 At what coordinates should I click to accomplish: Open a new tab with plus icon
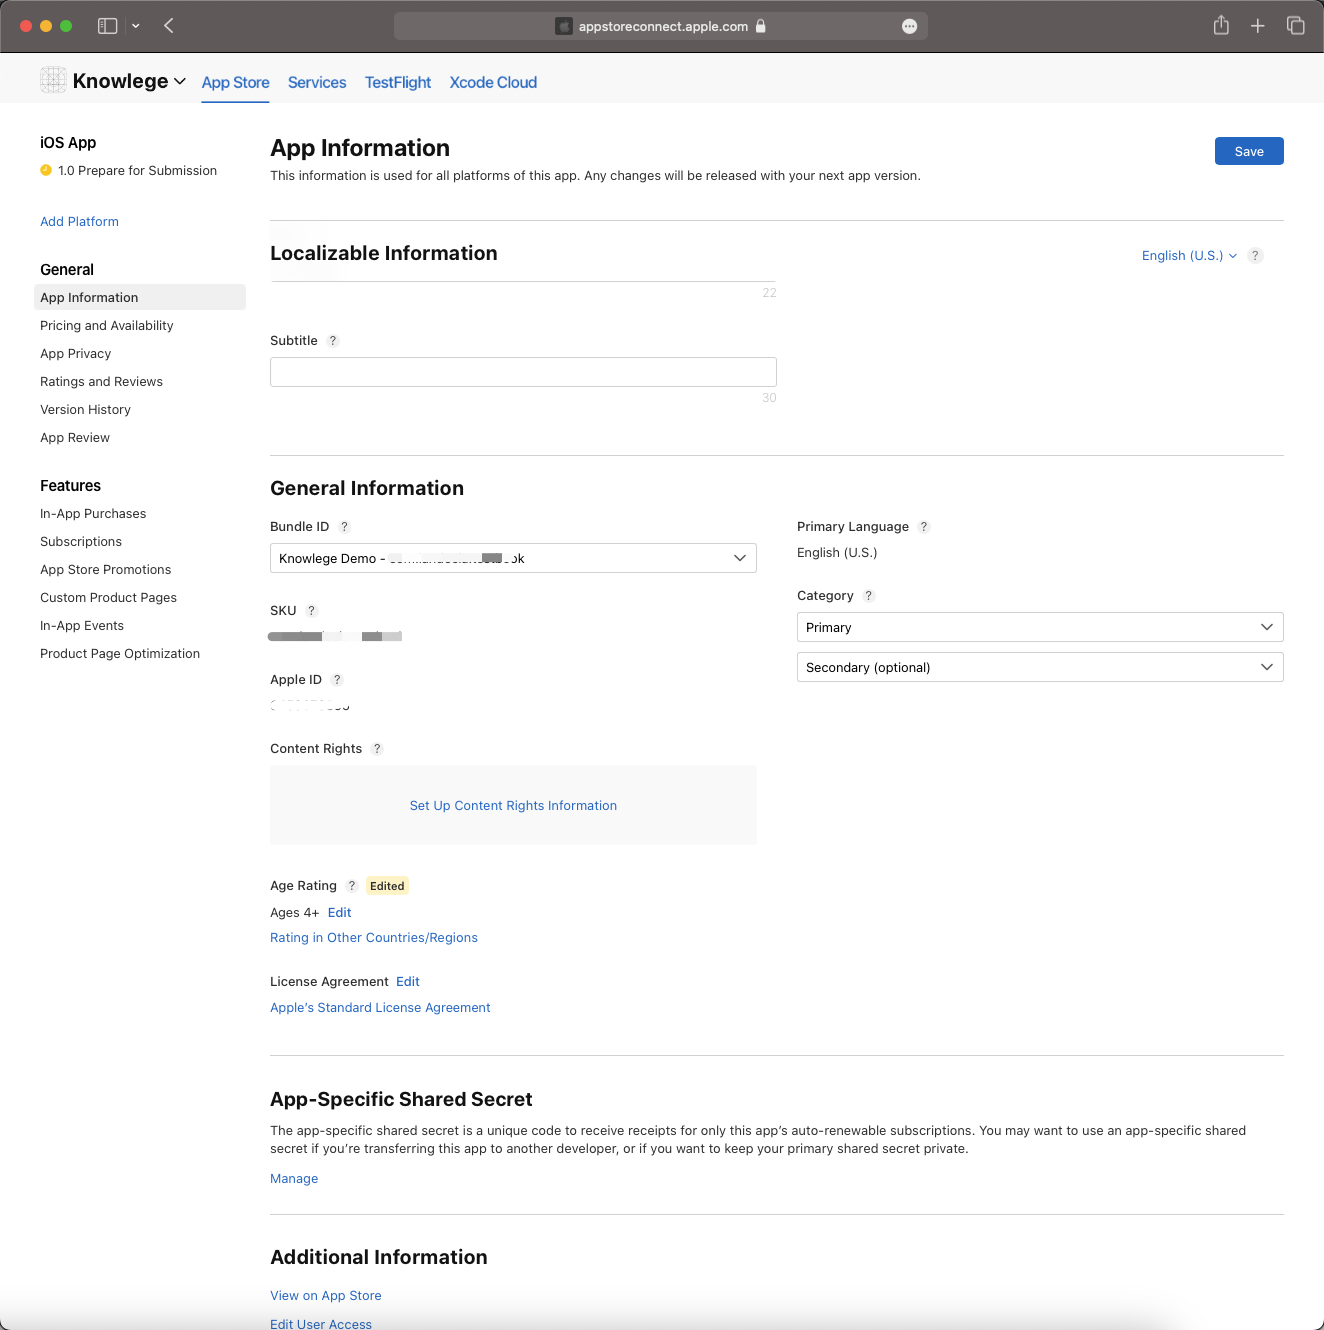point(1258,26)
